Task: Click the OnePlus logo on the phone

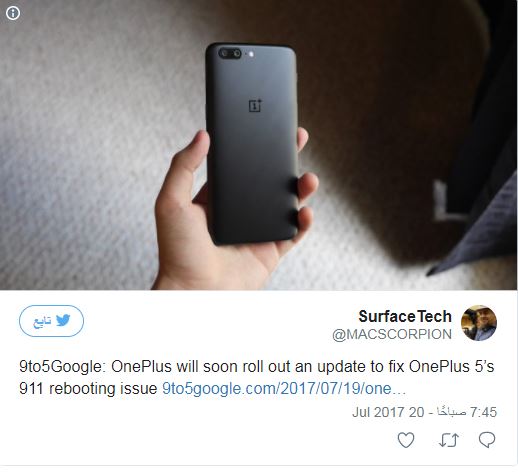Action: (255, 106)
